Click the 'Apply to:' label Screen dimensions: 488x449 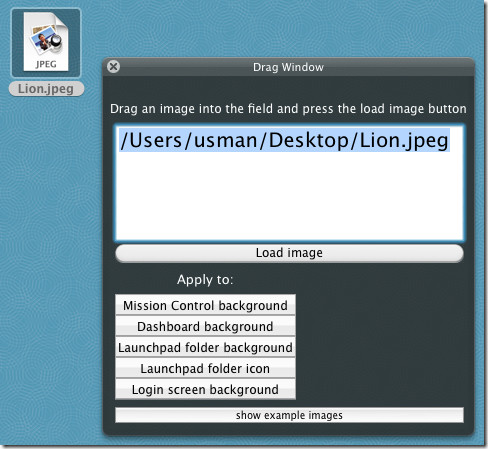tap(205, 280)
